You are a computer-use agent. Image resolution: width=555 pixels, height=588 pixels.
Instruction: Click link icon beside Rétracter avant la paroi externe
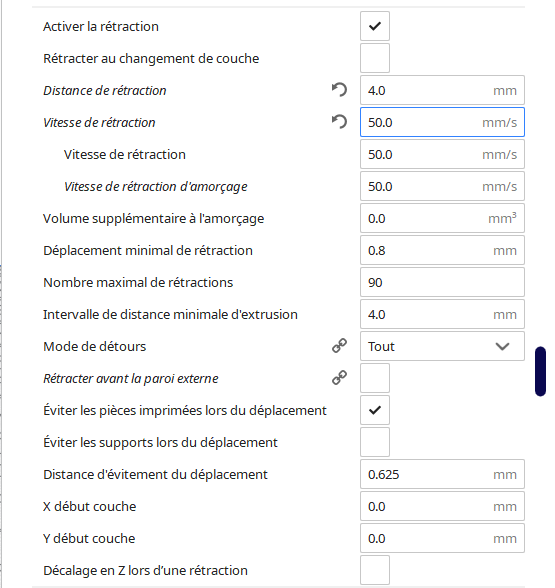tap(339, 378)
